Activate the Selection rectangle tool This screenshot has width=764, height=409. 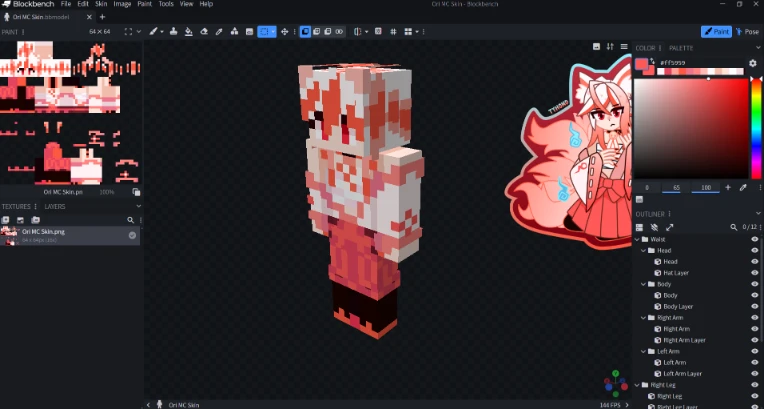click(x=264, y=32)
